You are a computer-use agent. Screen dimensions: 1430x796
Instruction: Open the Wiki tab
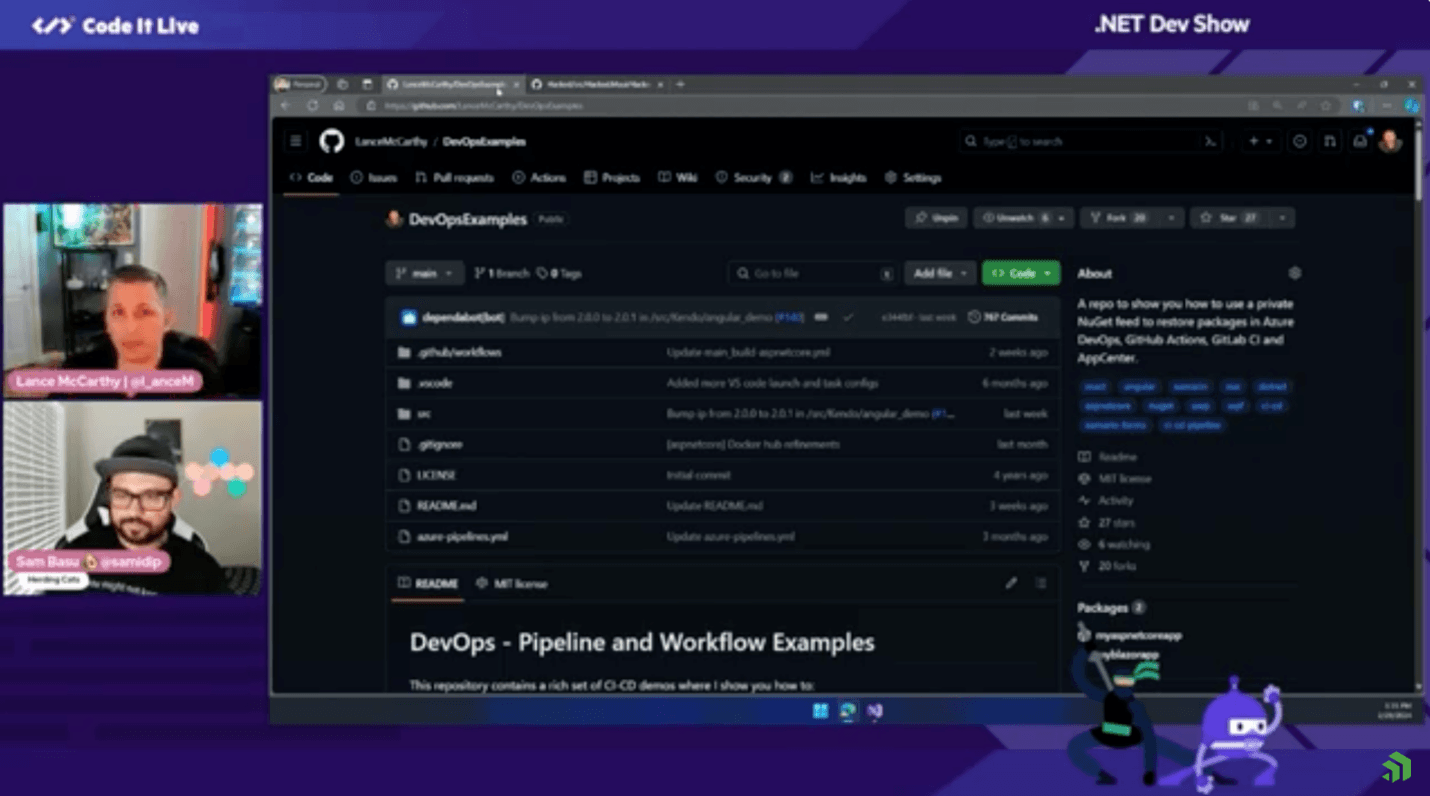pyautogui.click(x=678, y=177)
